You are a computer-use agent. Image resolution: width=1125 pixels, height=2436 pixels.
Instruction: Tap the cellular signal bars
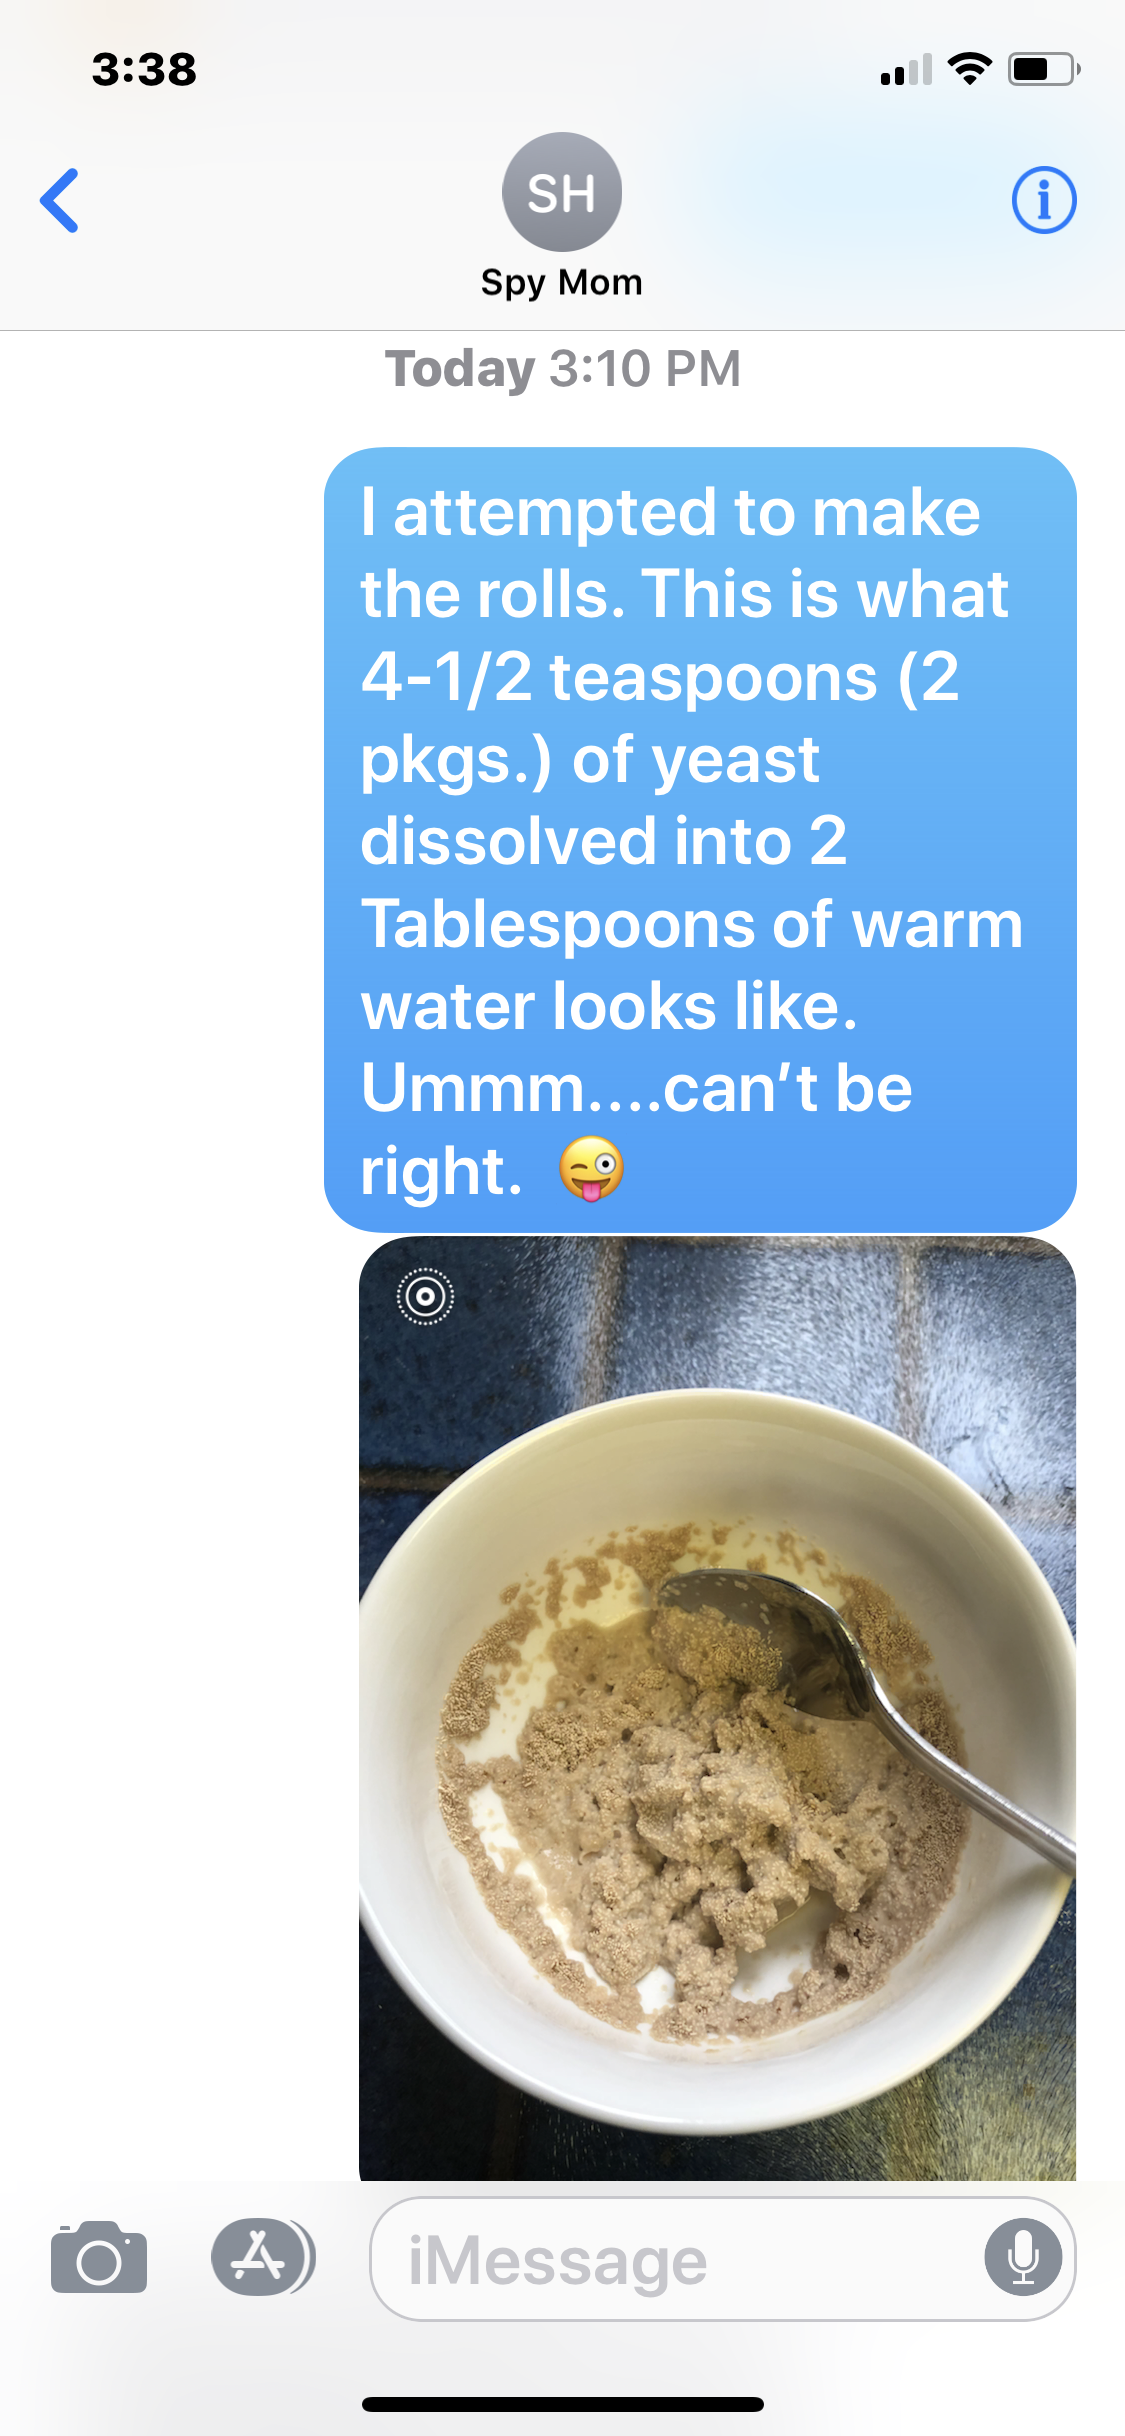pyautogui.click(x=906, y=69)
